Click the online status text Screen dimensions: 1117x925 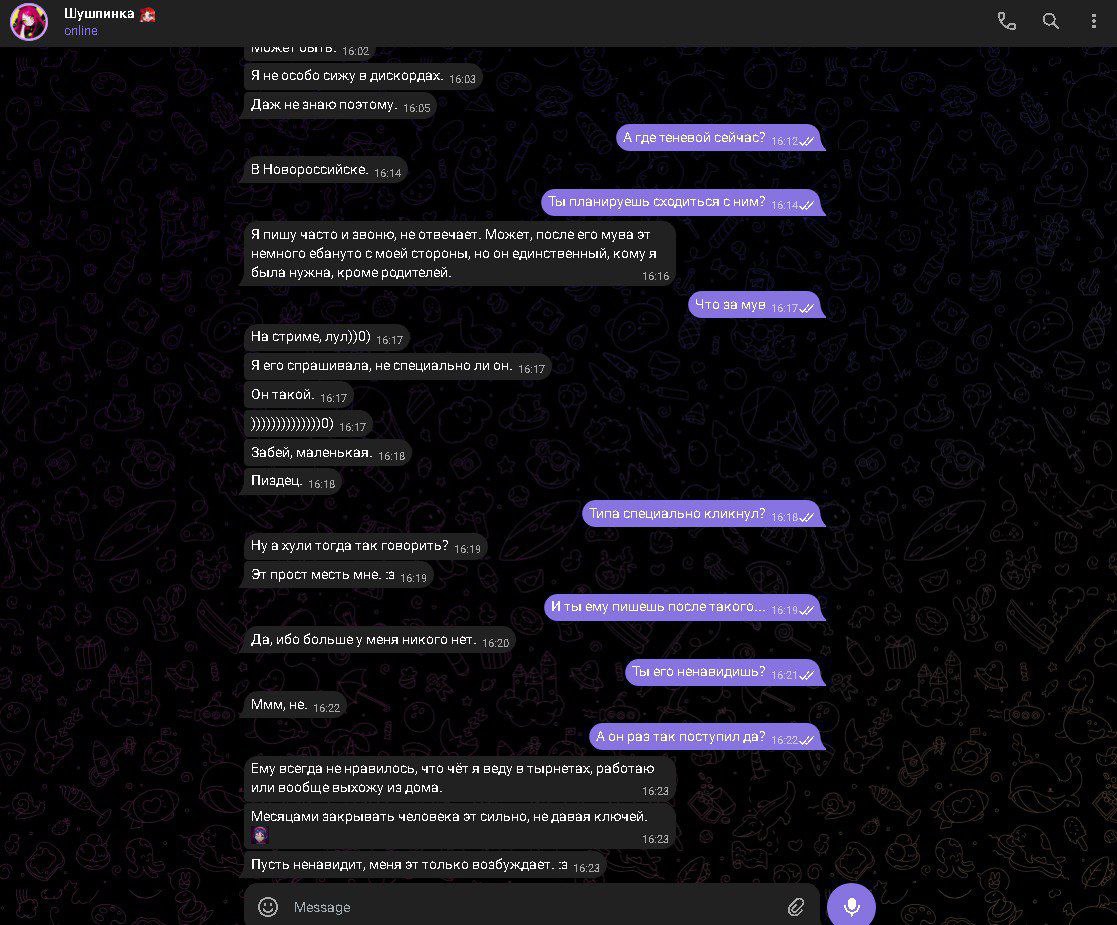[80, 31]
